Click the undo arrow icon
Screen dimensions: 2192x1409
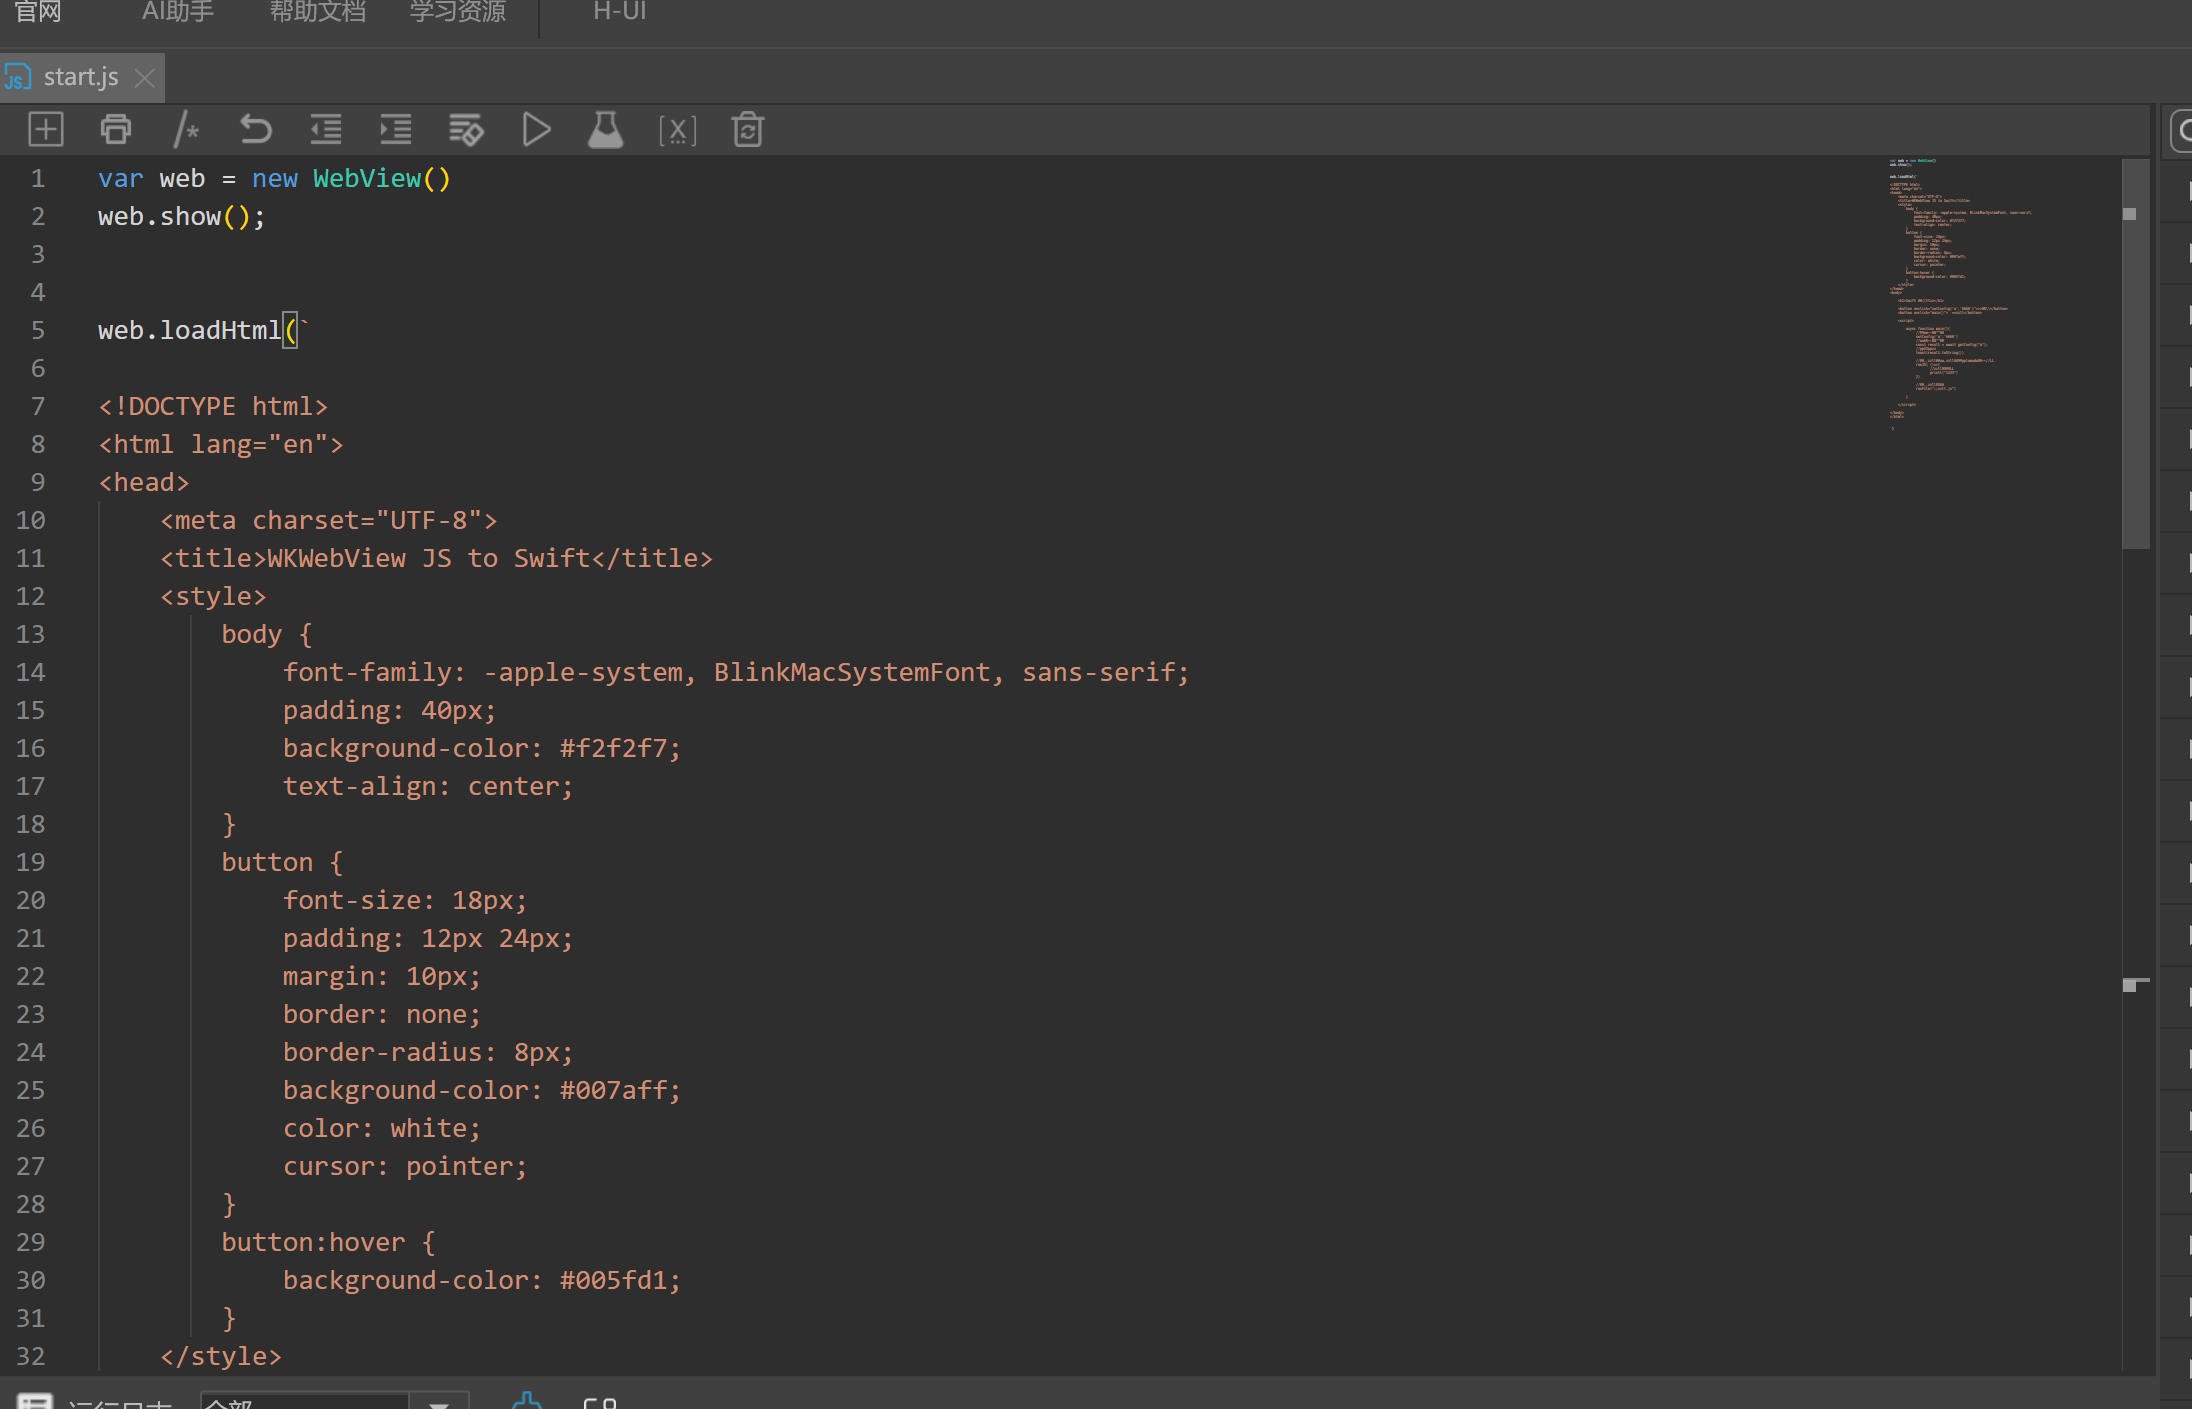coord(256,130)
